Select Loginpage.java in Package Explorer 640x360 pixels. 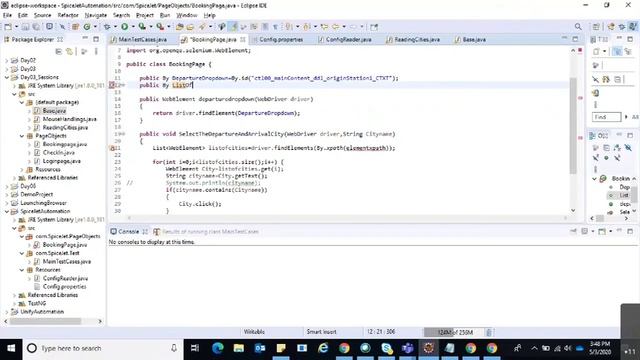(61, 161)
